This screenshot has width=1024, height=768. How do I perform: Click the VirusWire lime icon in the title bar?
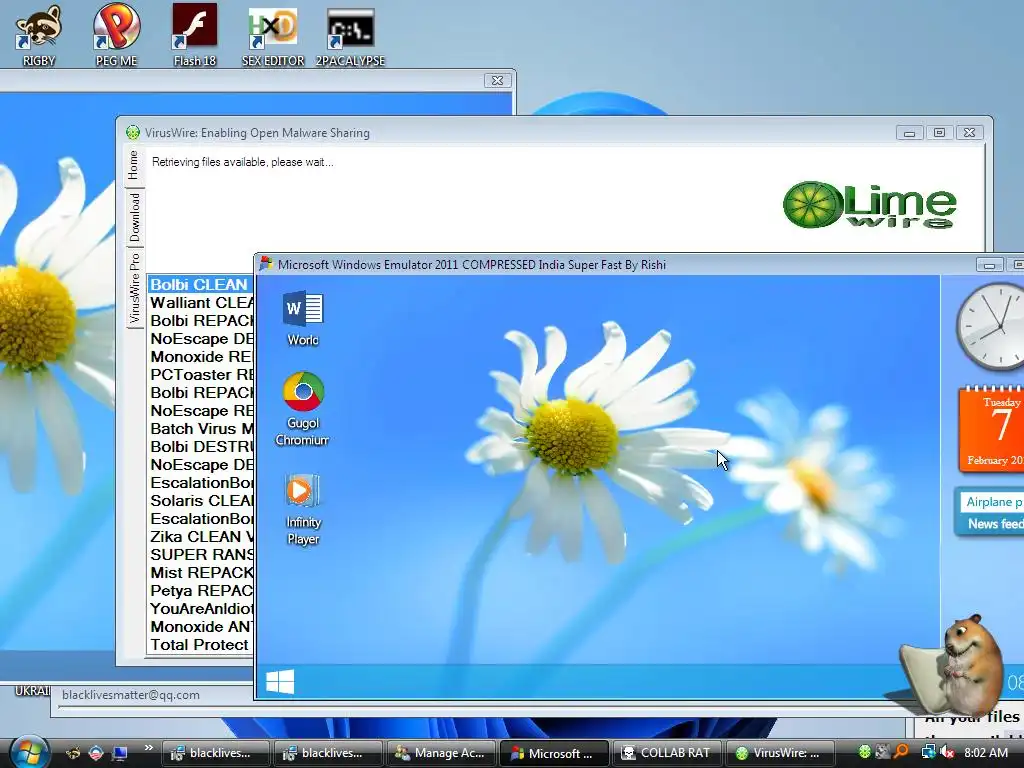pos(133,133)
